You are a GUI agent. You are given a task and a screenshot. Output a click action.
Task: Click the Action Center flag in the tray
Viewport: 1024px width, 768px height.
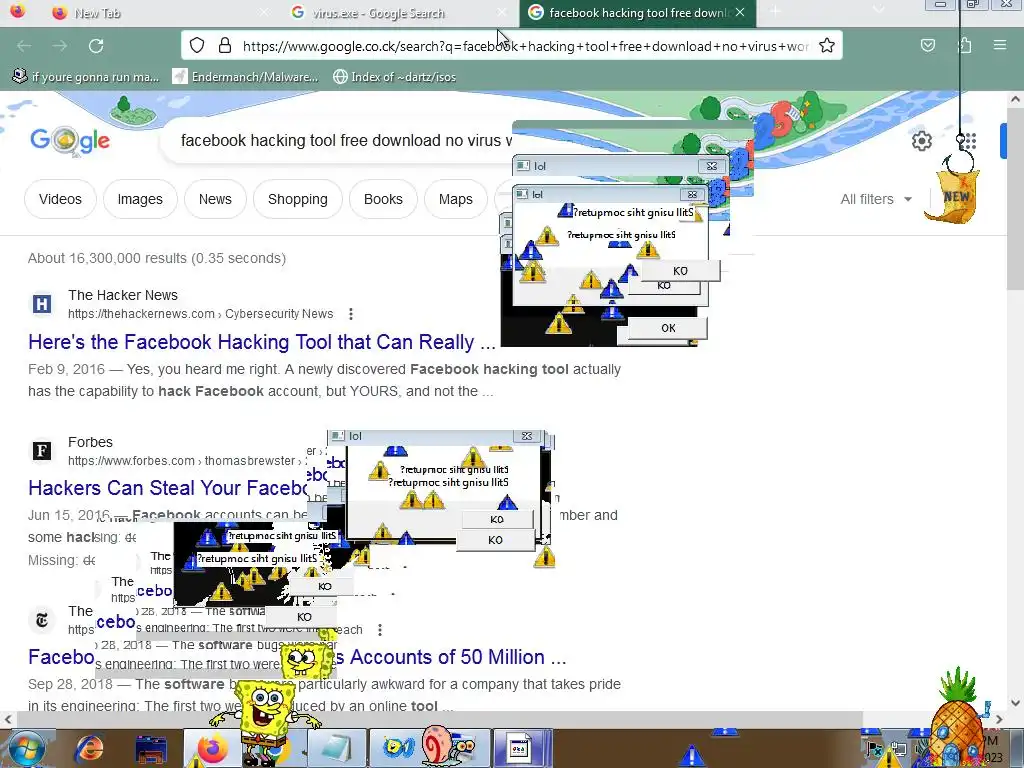[873, 750]
